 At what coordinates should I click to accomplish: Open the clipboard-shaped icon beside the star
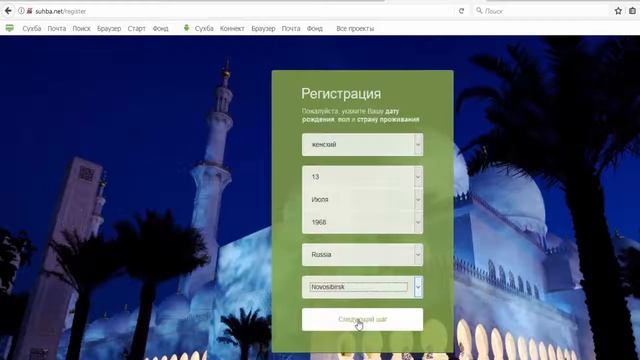coord(632,11)
